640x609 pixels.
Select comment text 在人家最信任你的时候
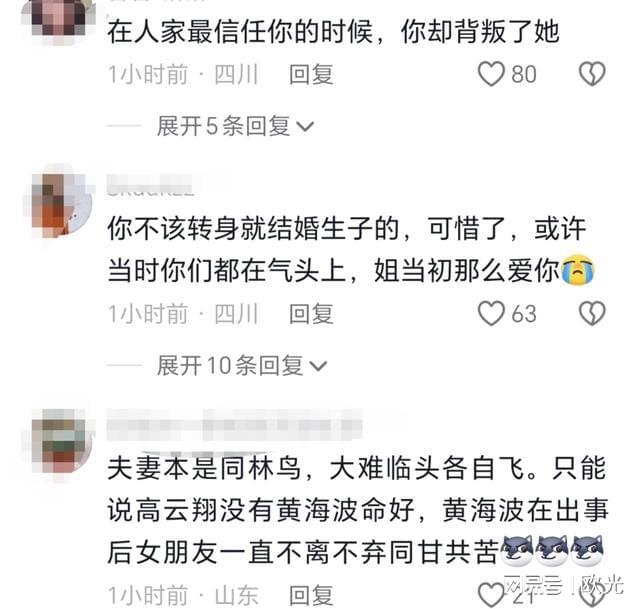tap(240, 32)
